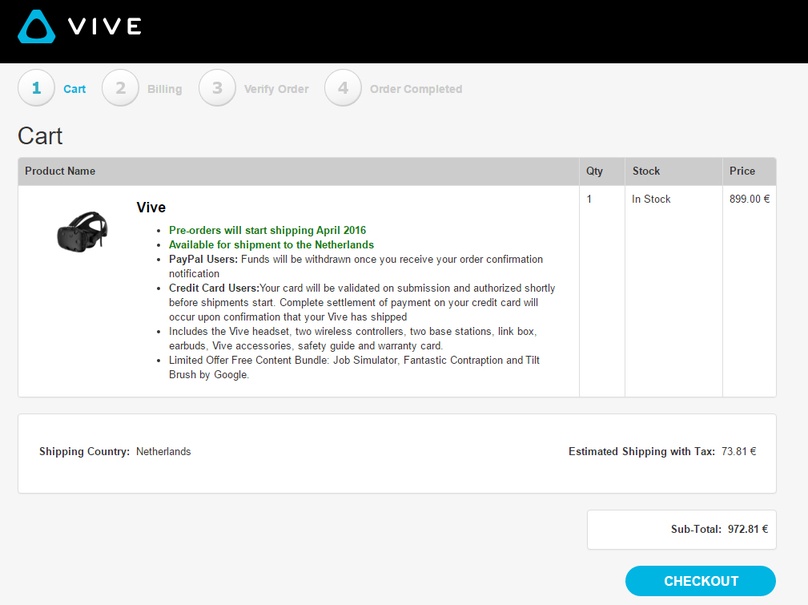
Task: Open the Cart step tab
Action: coord(74,89)
